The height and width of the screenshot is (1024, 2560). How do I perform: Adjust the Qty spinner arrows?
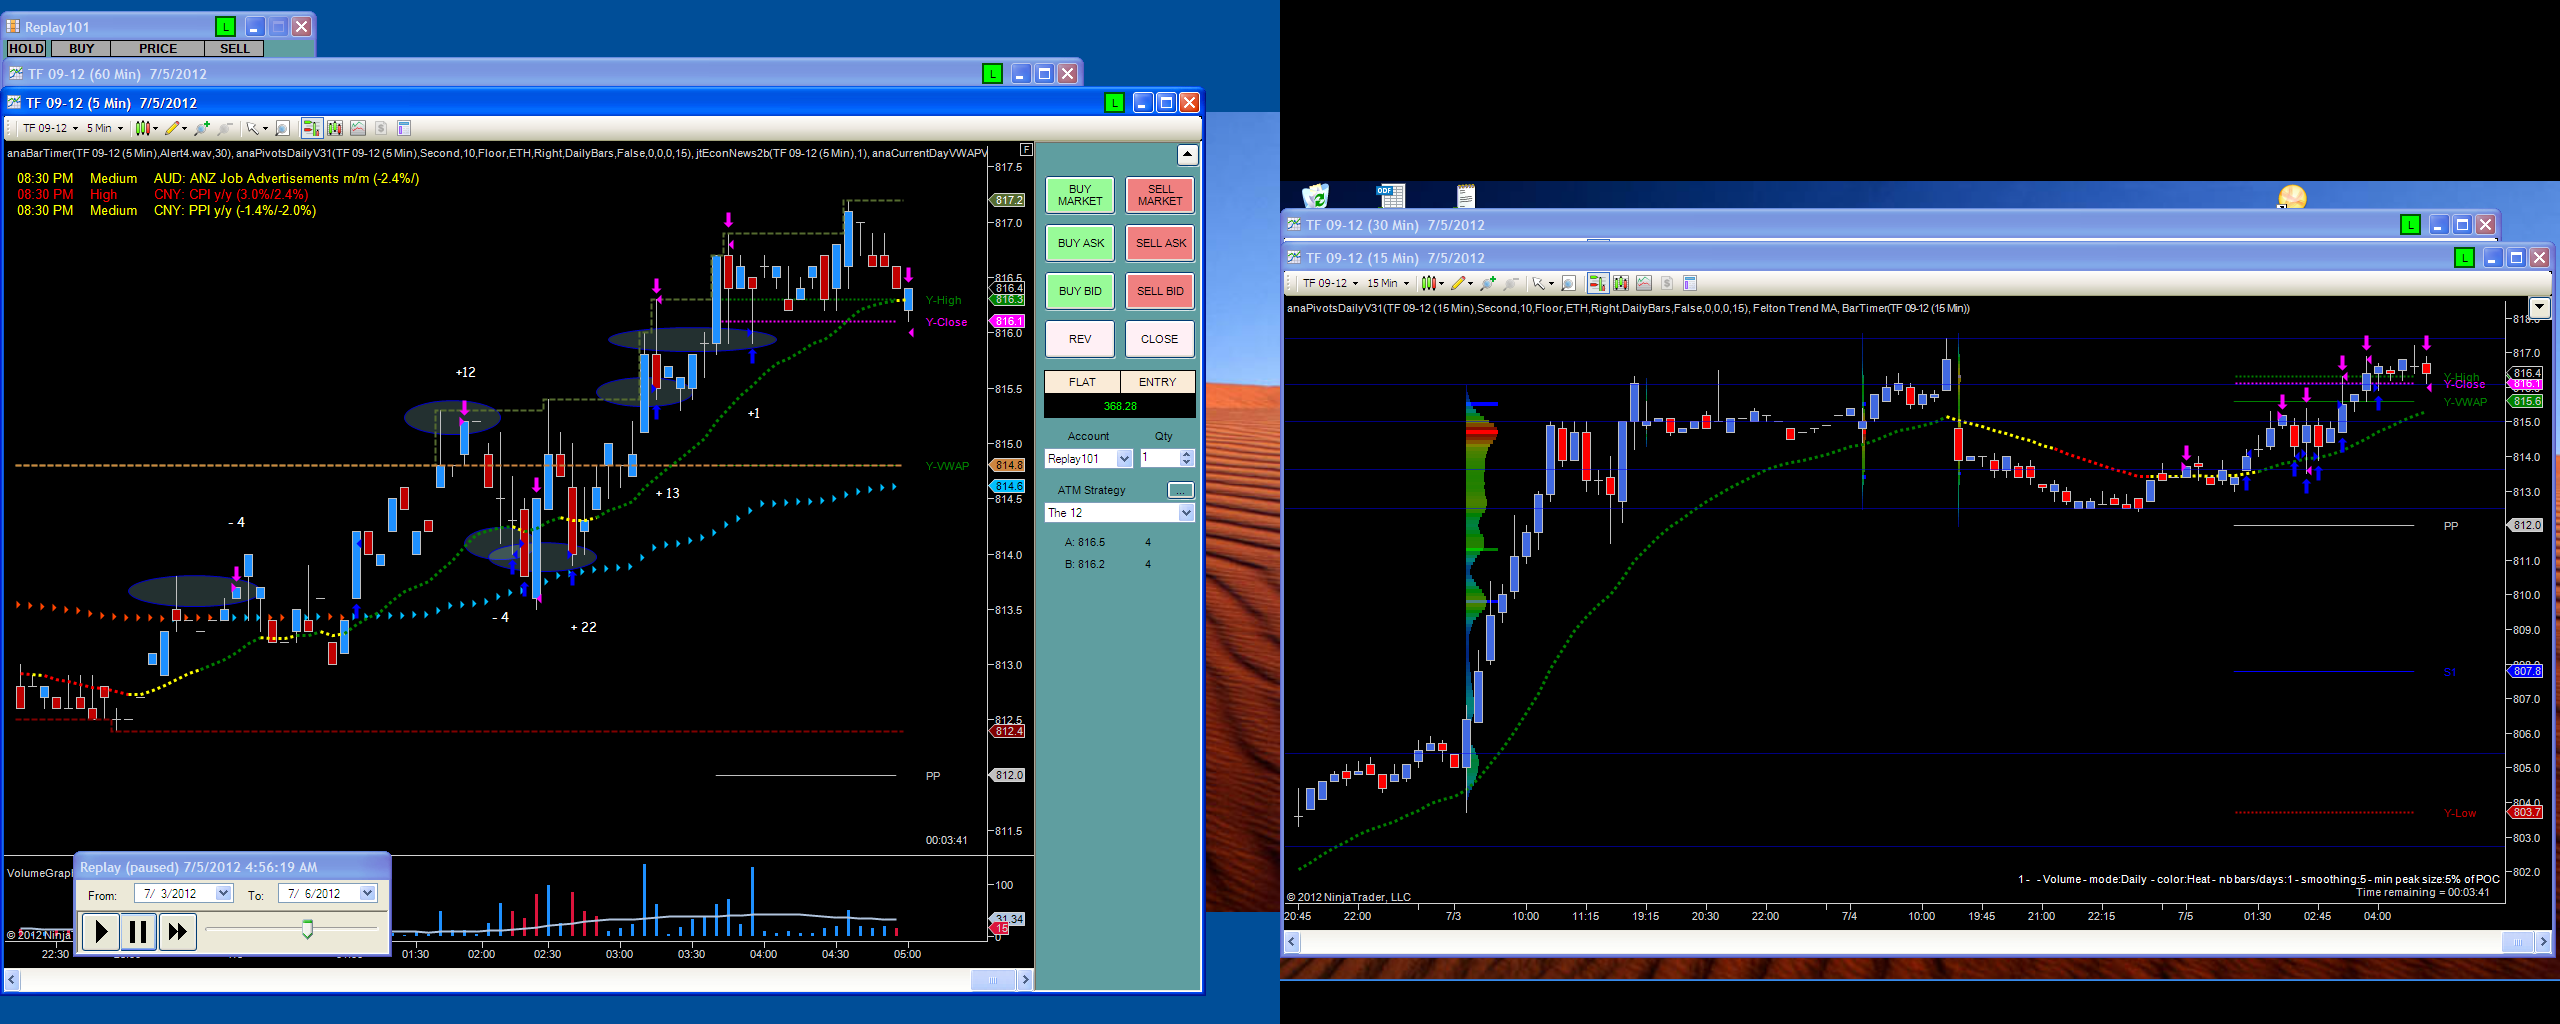(1187, 458)
